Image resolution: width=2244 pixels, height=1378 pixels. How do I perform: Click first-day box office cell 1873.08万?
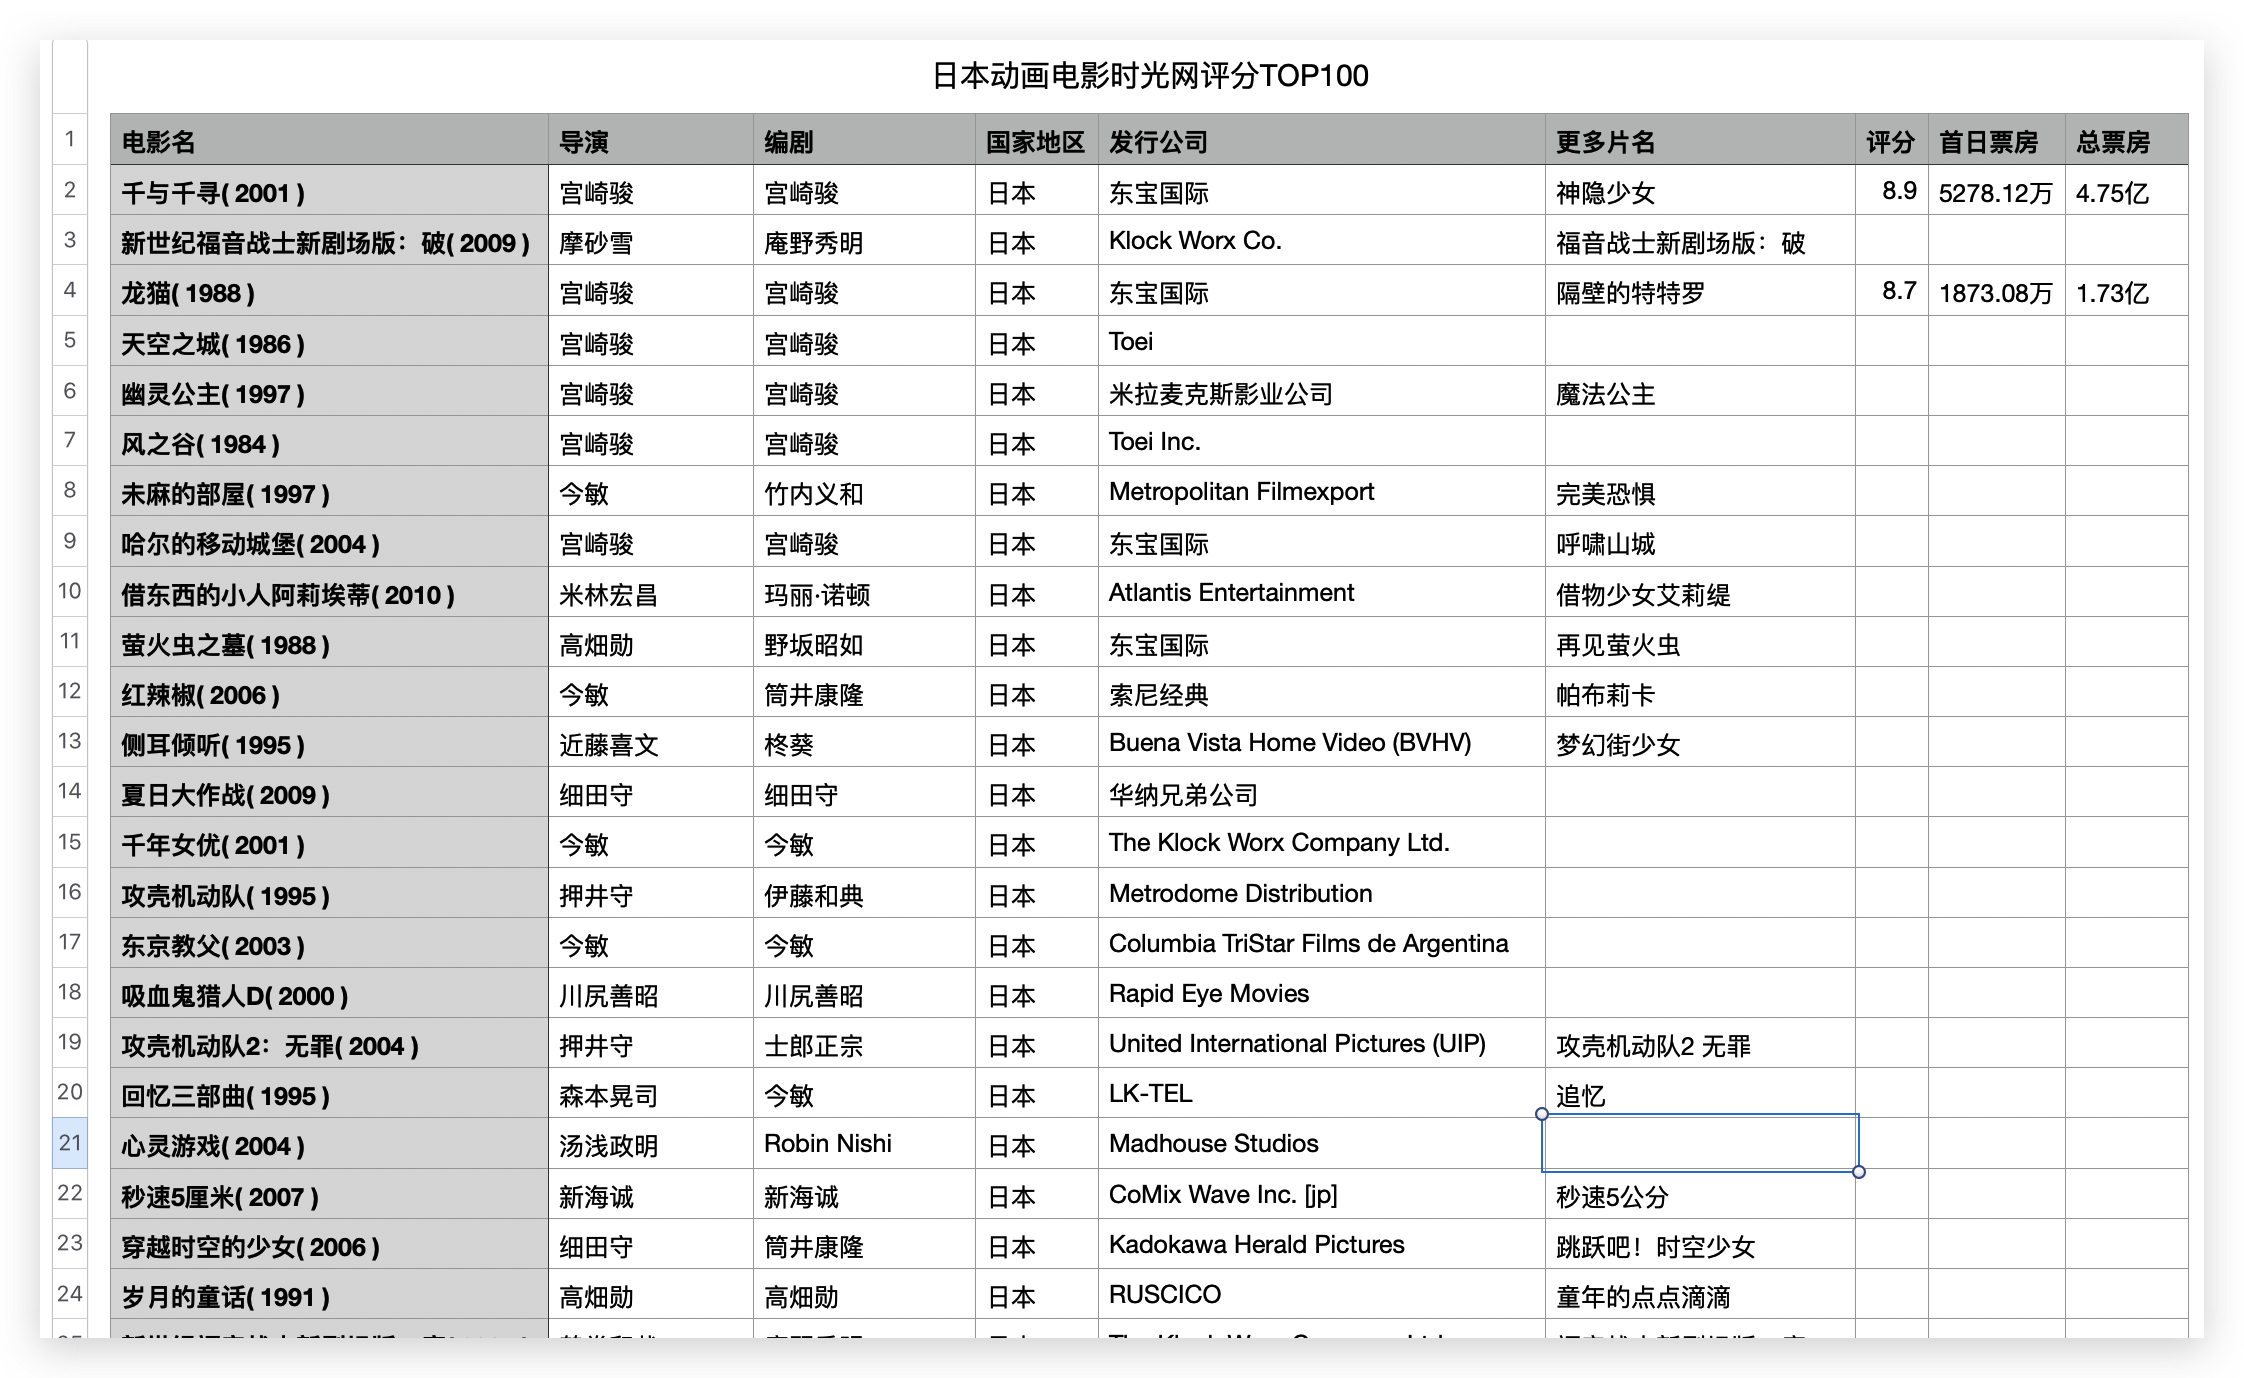click(x=1996, y=291)
